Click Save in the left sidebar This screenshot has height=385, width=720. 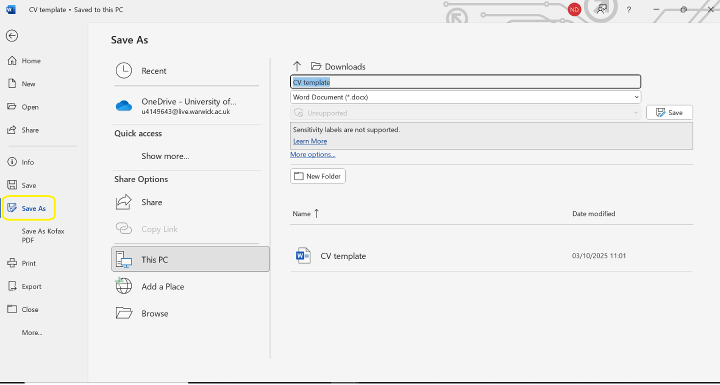22,185
